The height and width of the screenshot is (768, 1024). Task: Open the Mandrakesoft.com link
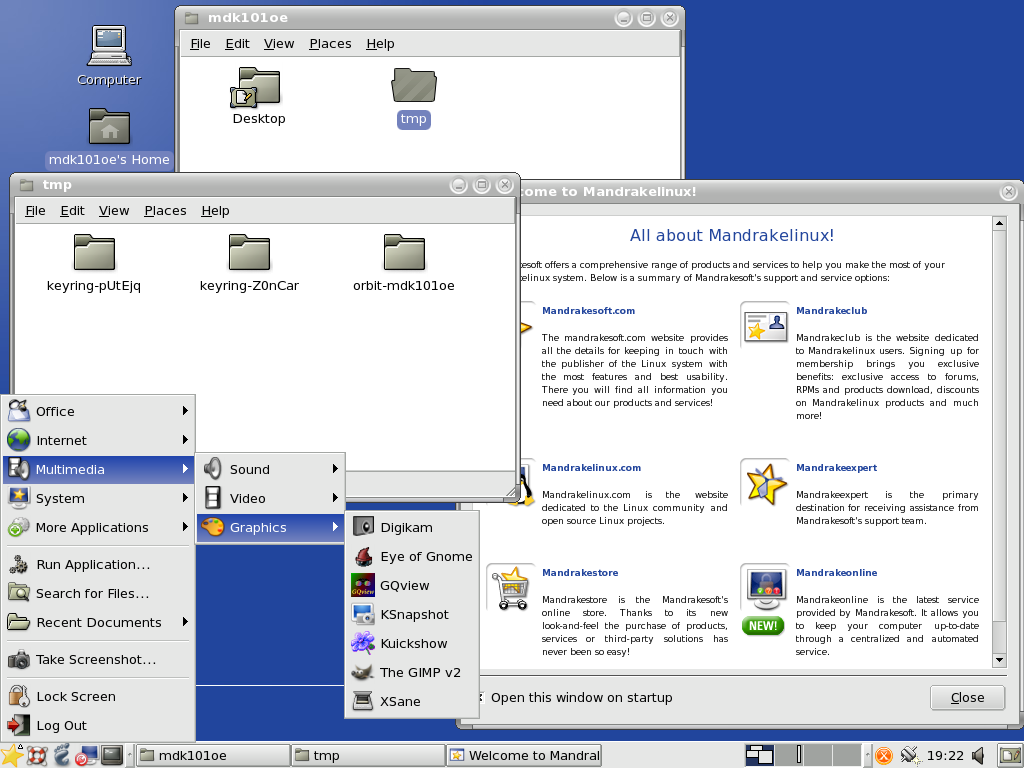(588, 311)
